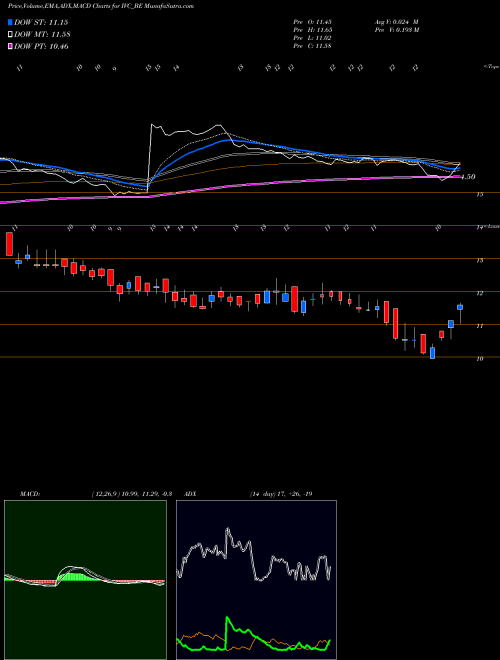The image size is (500, 660).
Task: Click the chart title mentioning MunafaSutra.com
Action: point(101,7)
